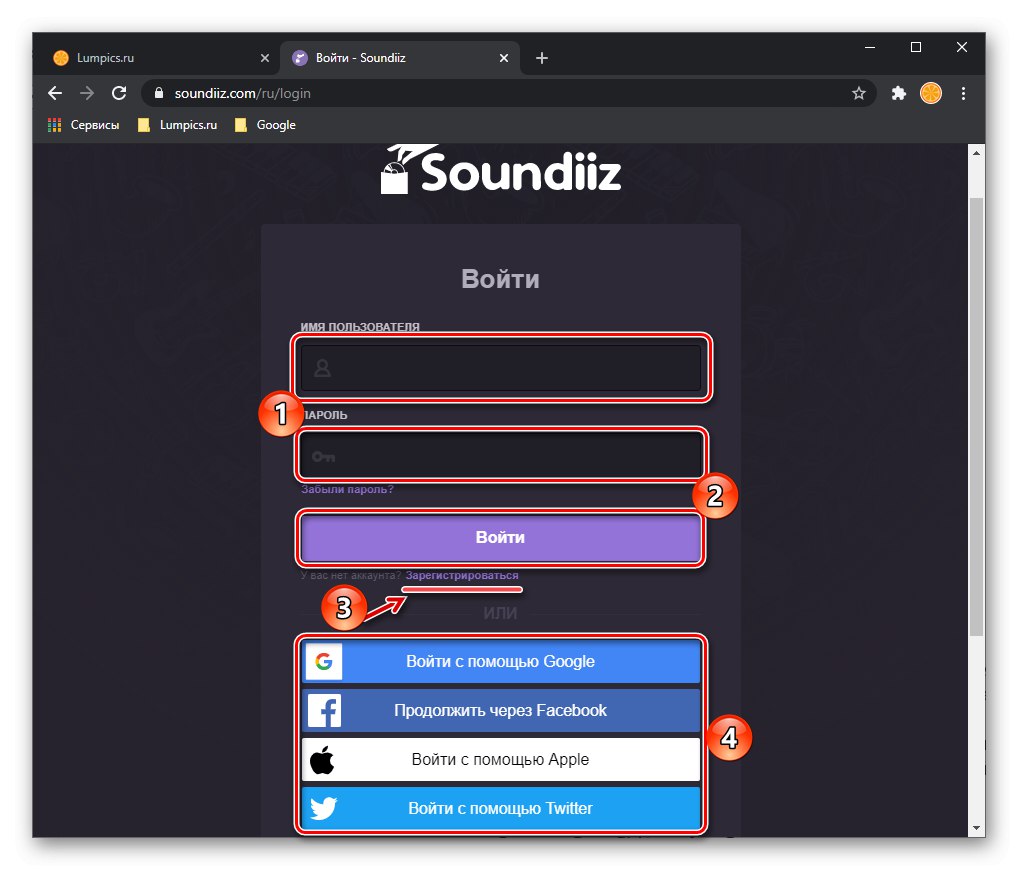1018x870 pixels.
Task: Click the page vertical scrollbar thumb
Action: click(976, 416)
